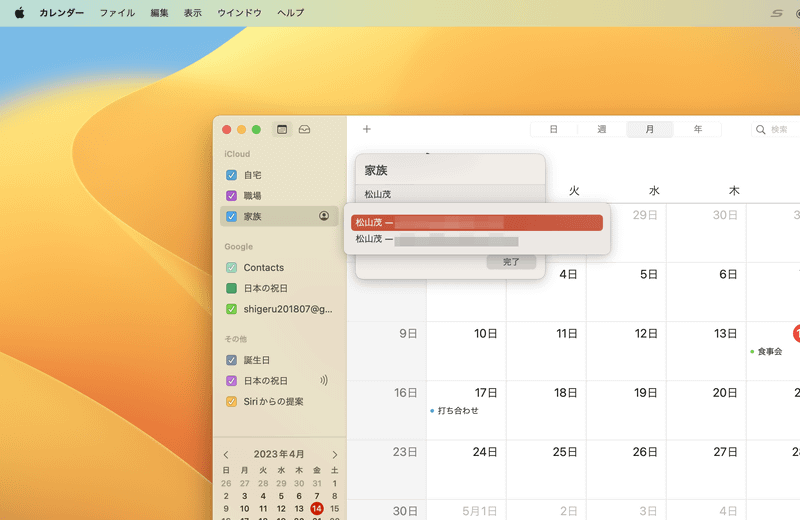Click the 松山茂 share-with field
The image size is (800, 520).
(x=450, y=194)
